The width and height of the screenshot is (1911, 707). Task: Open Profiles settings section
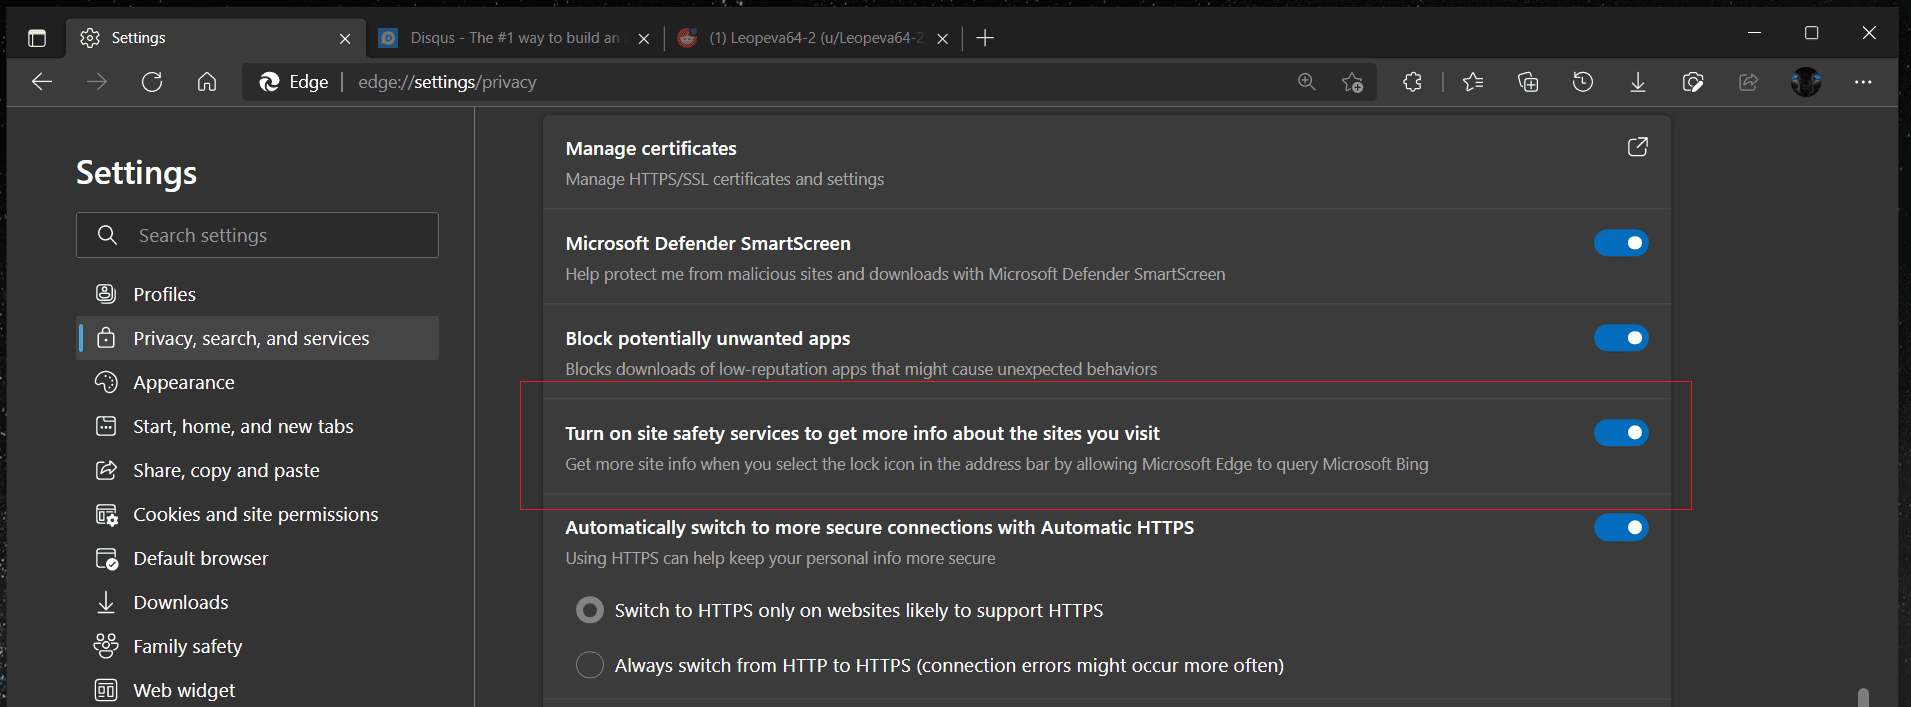click(258, 294)
